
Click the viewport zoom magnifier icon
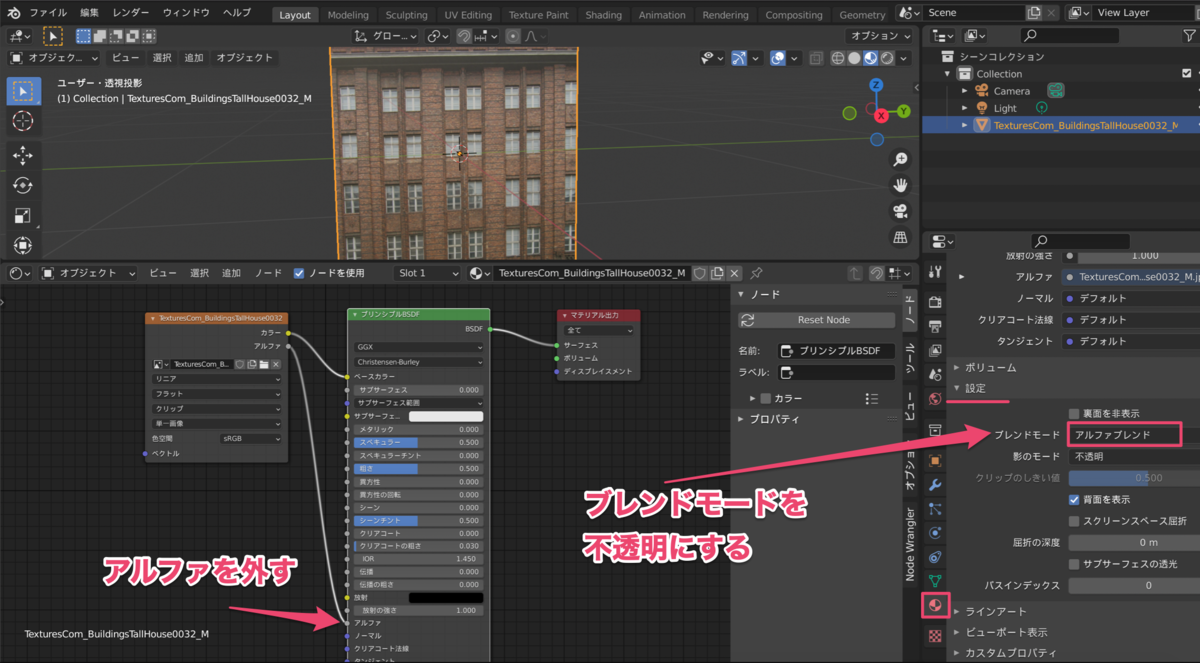[900, 160]
